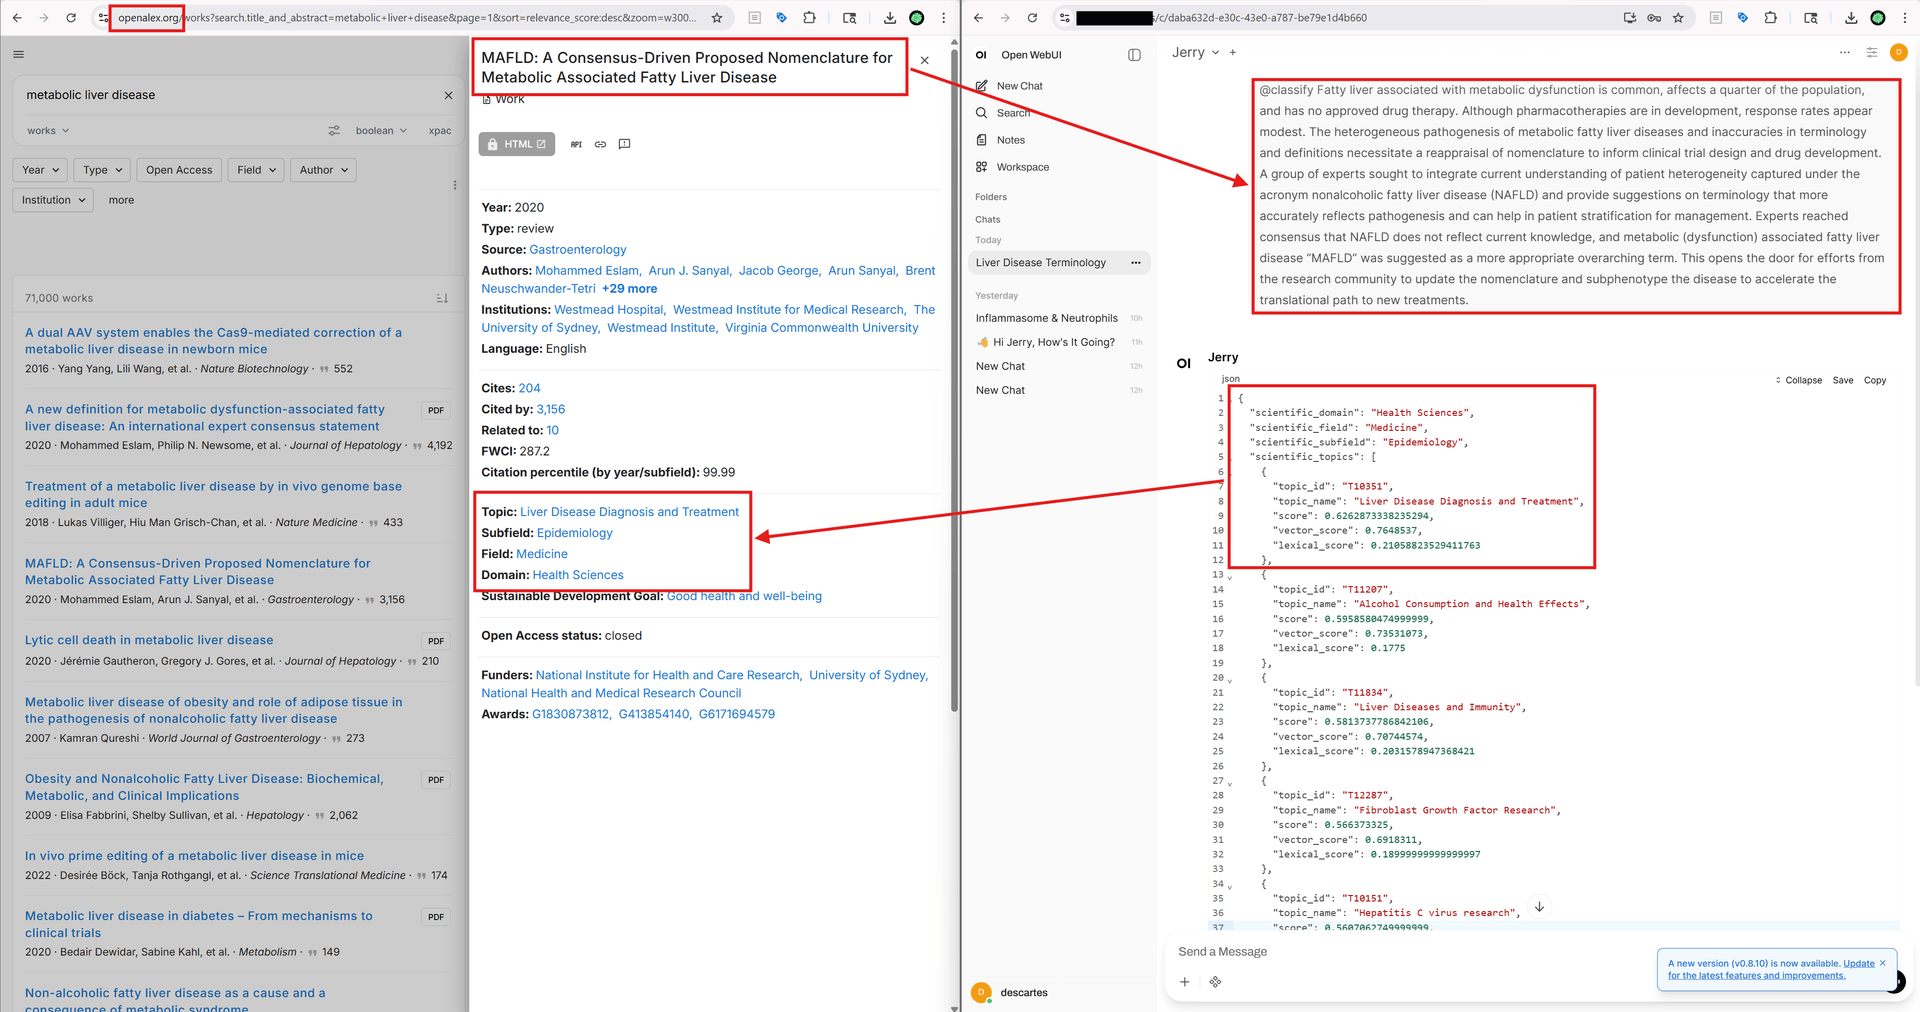
Task: Close the MAFLD work detail panel
Action: pos(924,61)
